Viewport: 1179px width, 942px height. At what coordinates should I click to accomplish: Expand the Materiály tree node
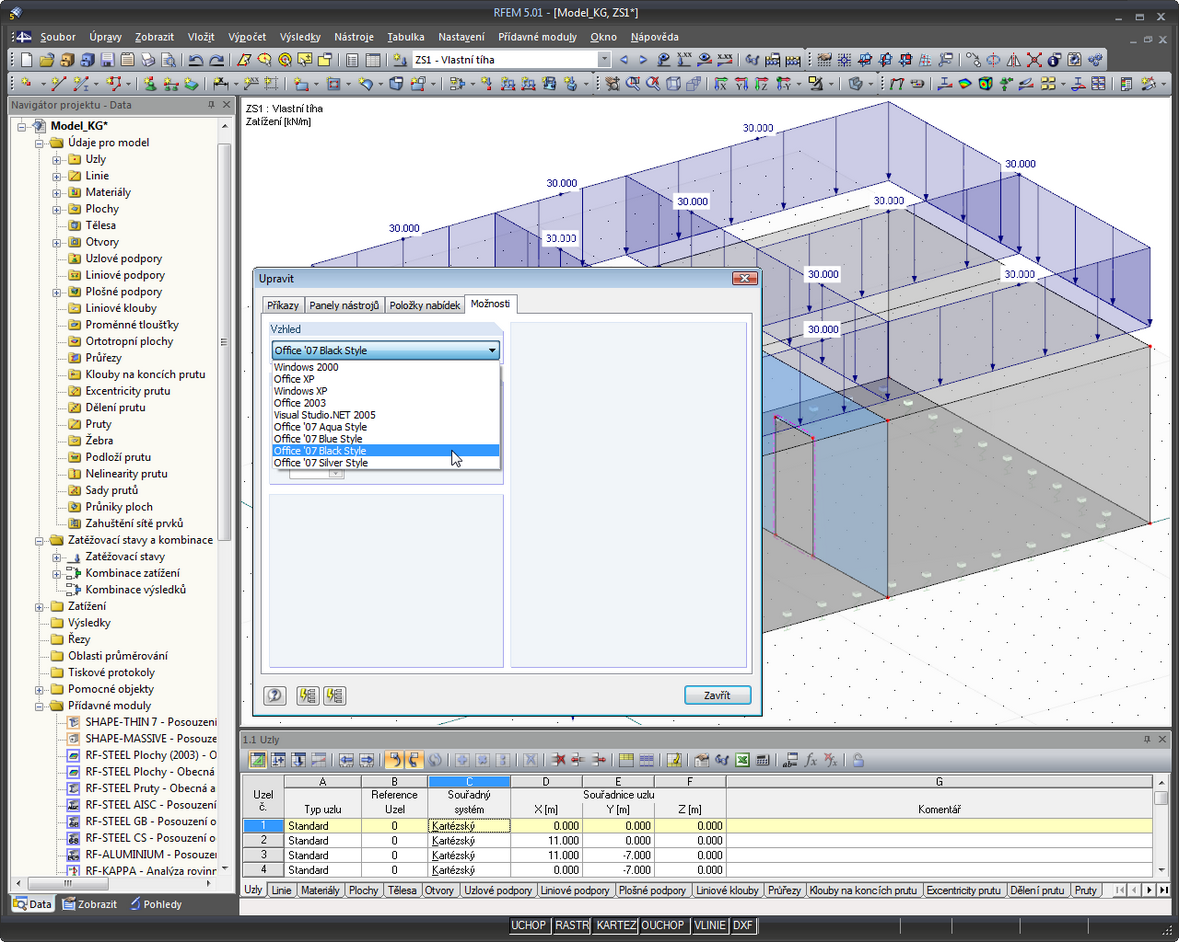click(x=58, y=192)
